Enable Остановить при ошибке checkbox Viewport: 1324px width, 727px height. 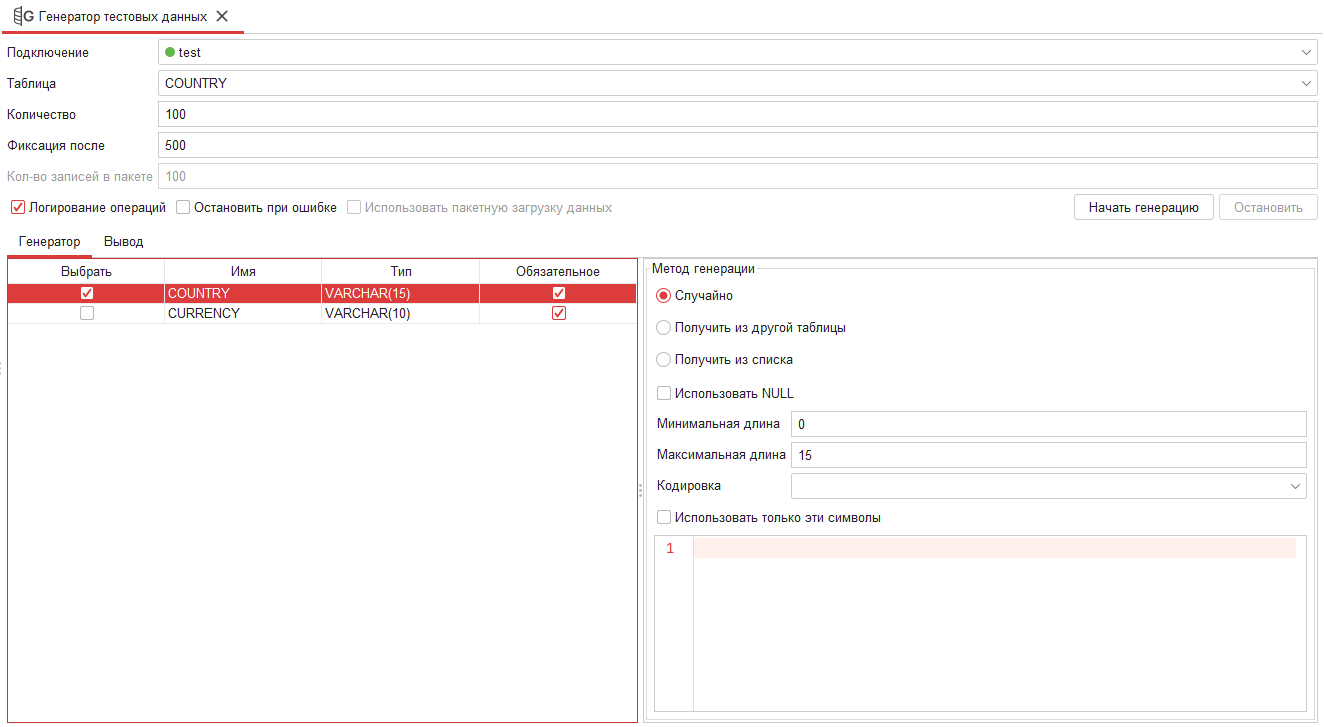click(183, 208)
